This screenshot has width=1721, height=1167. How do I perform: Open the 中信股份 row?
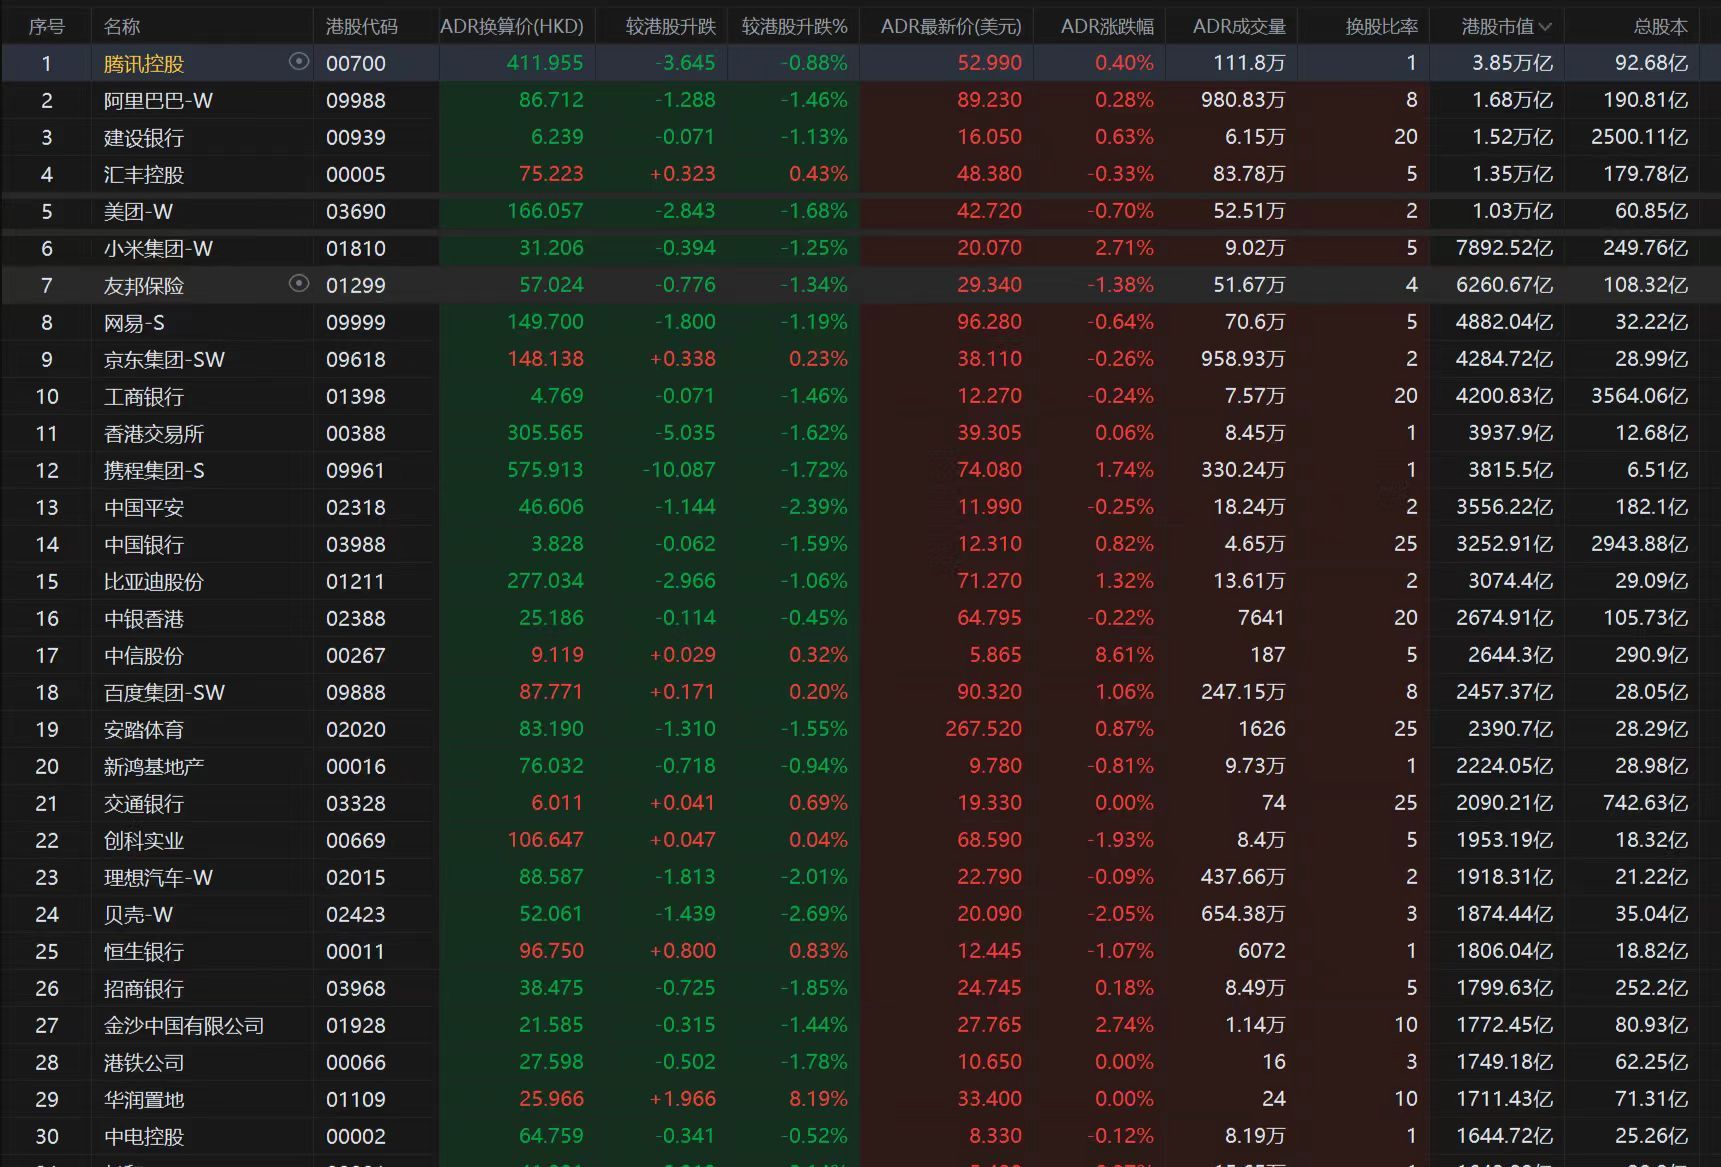point(144,656)
